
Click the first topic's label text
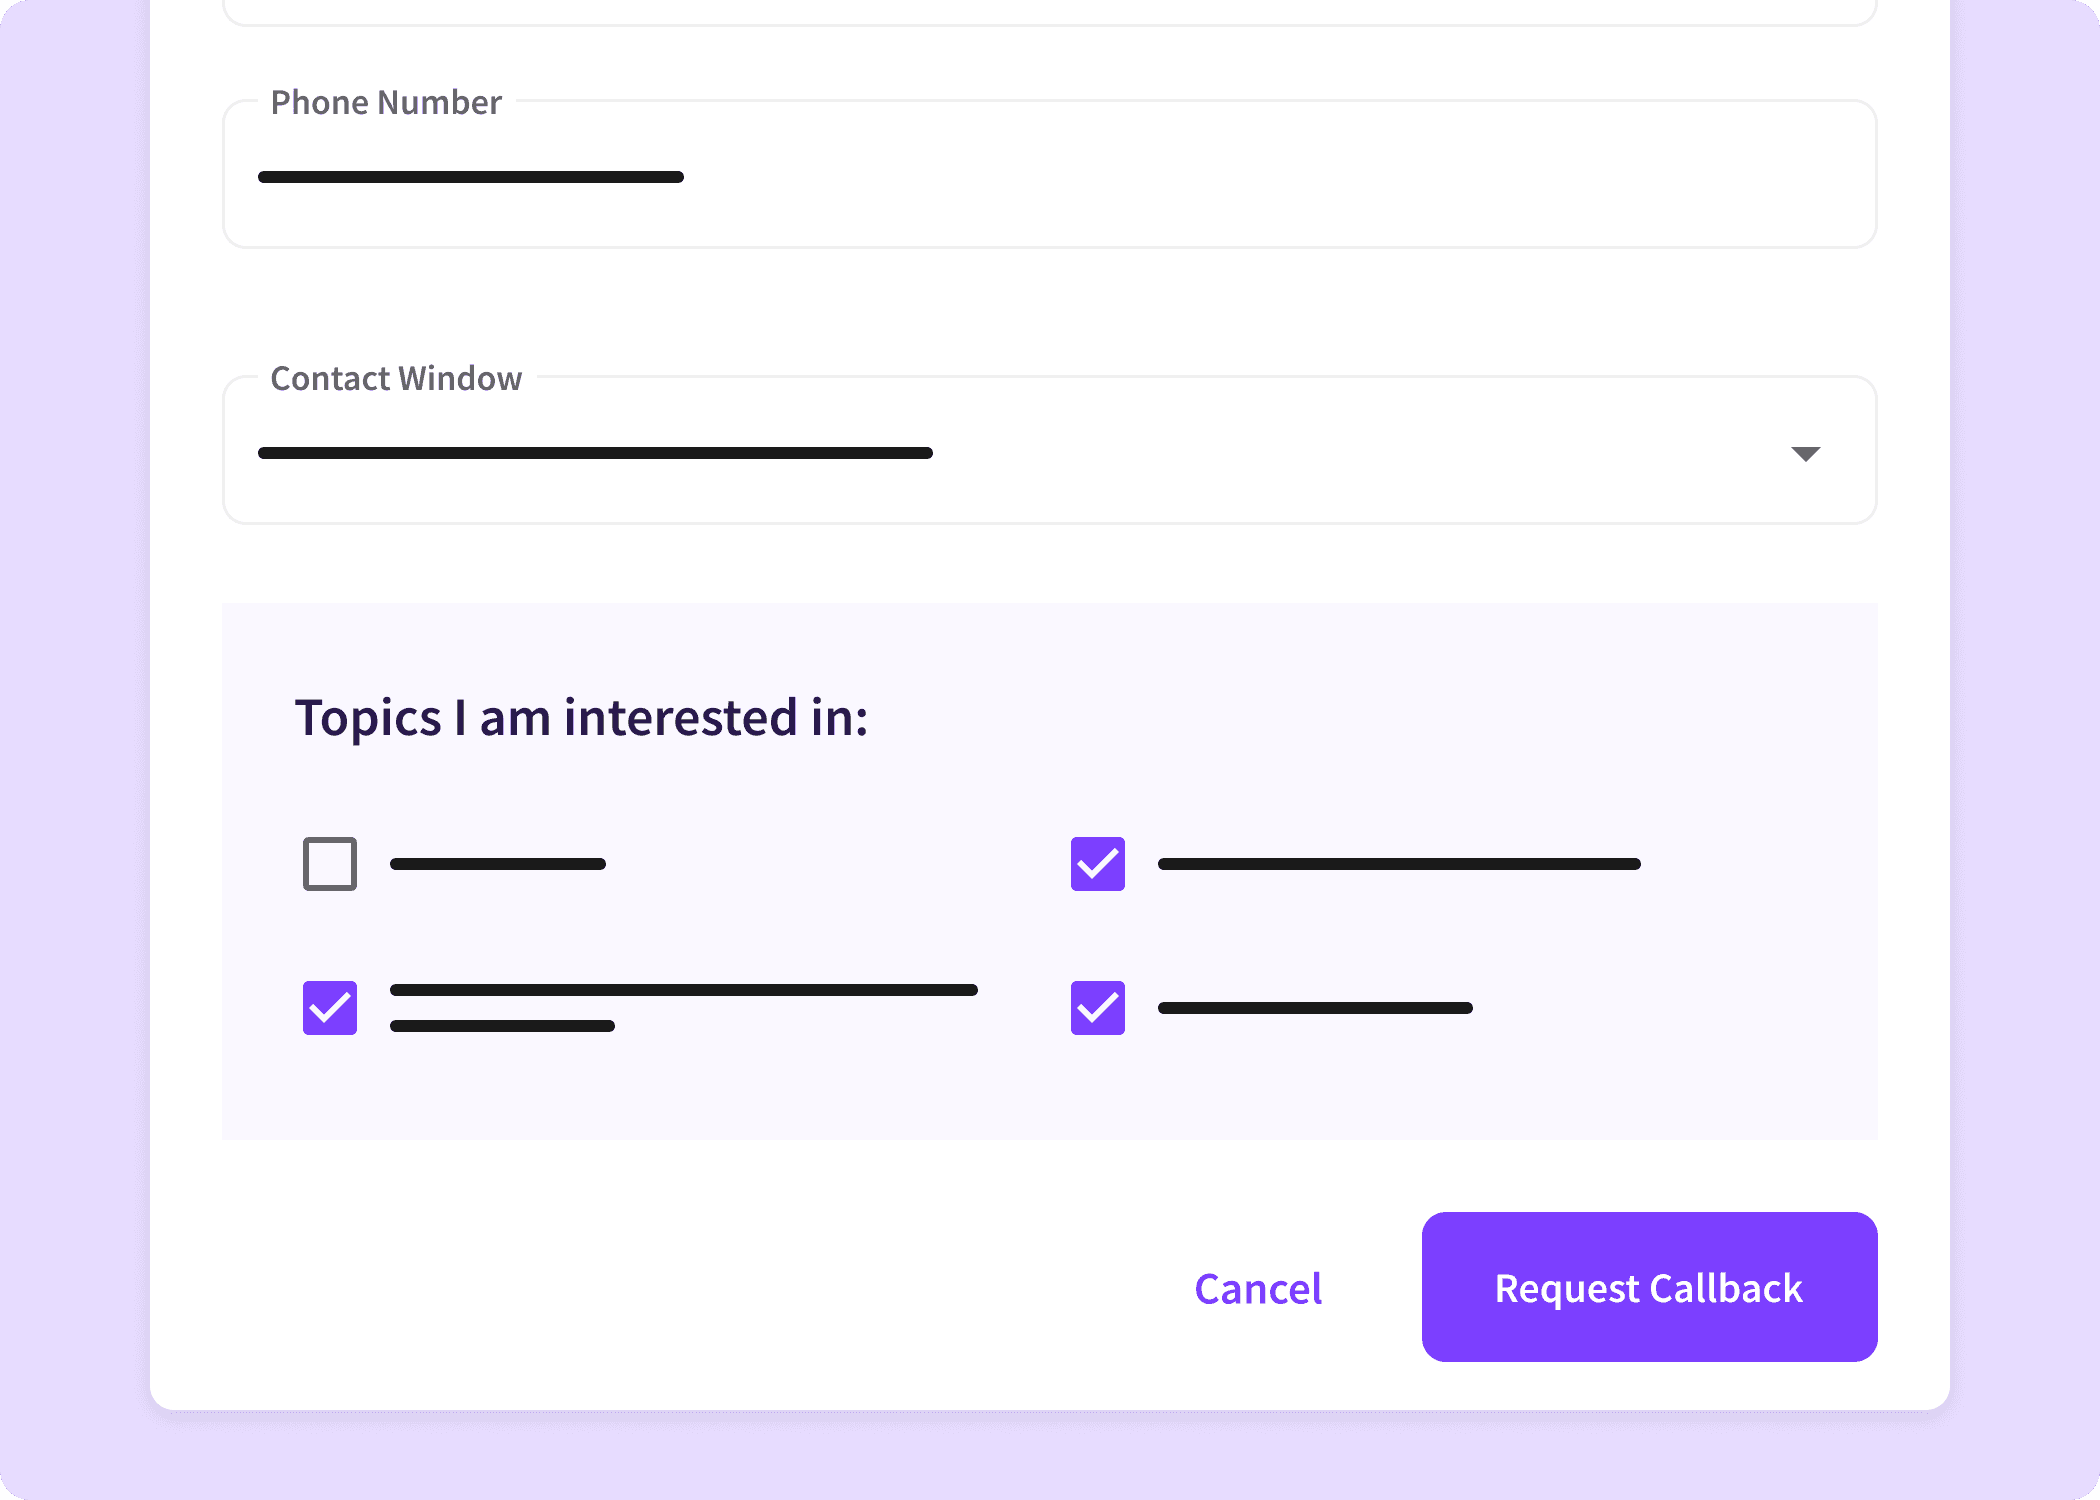coord(497,864)
